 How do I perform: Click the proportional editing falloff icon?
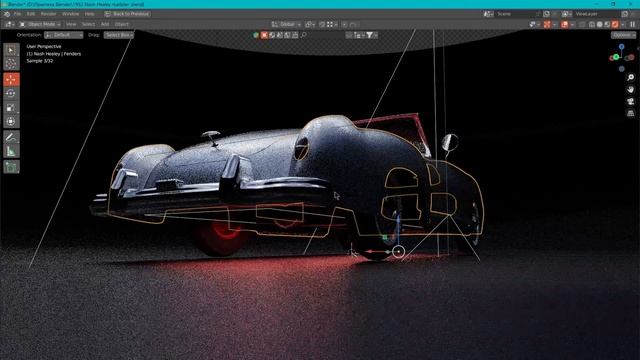353,25
